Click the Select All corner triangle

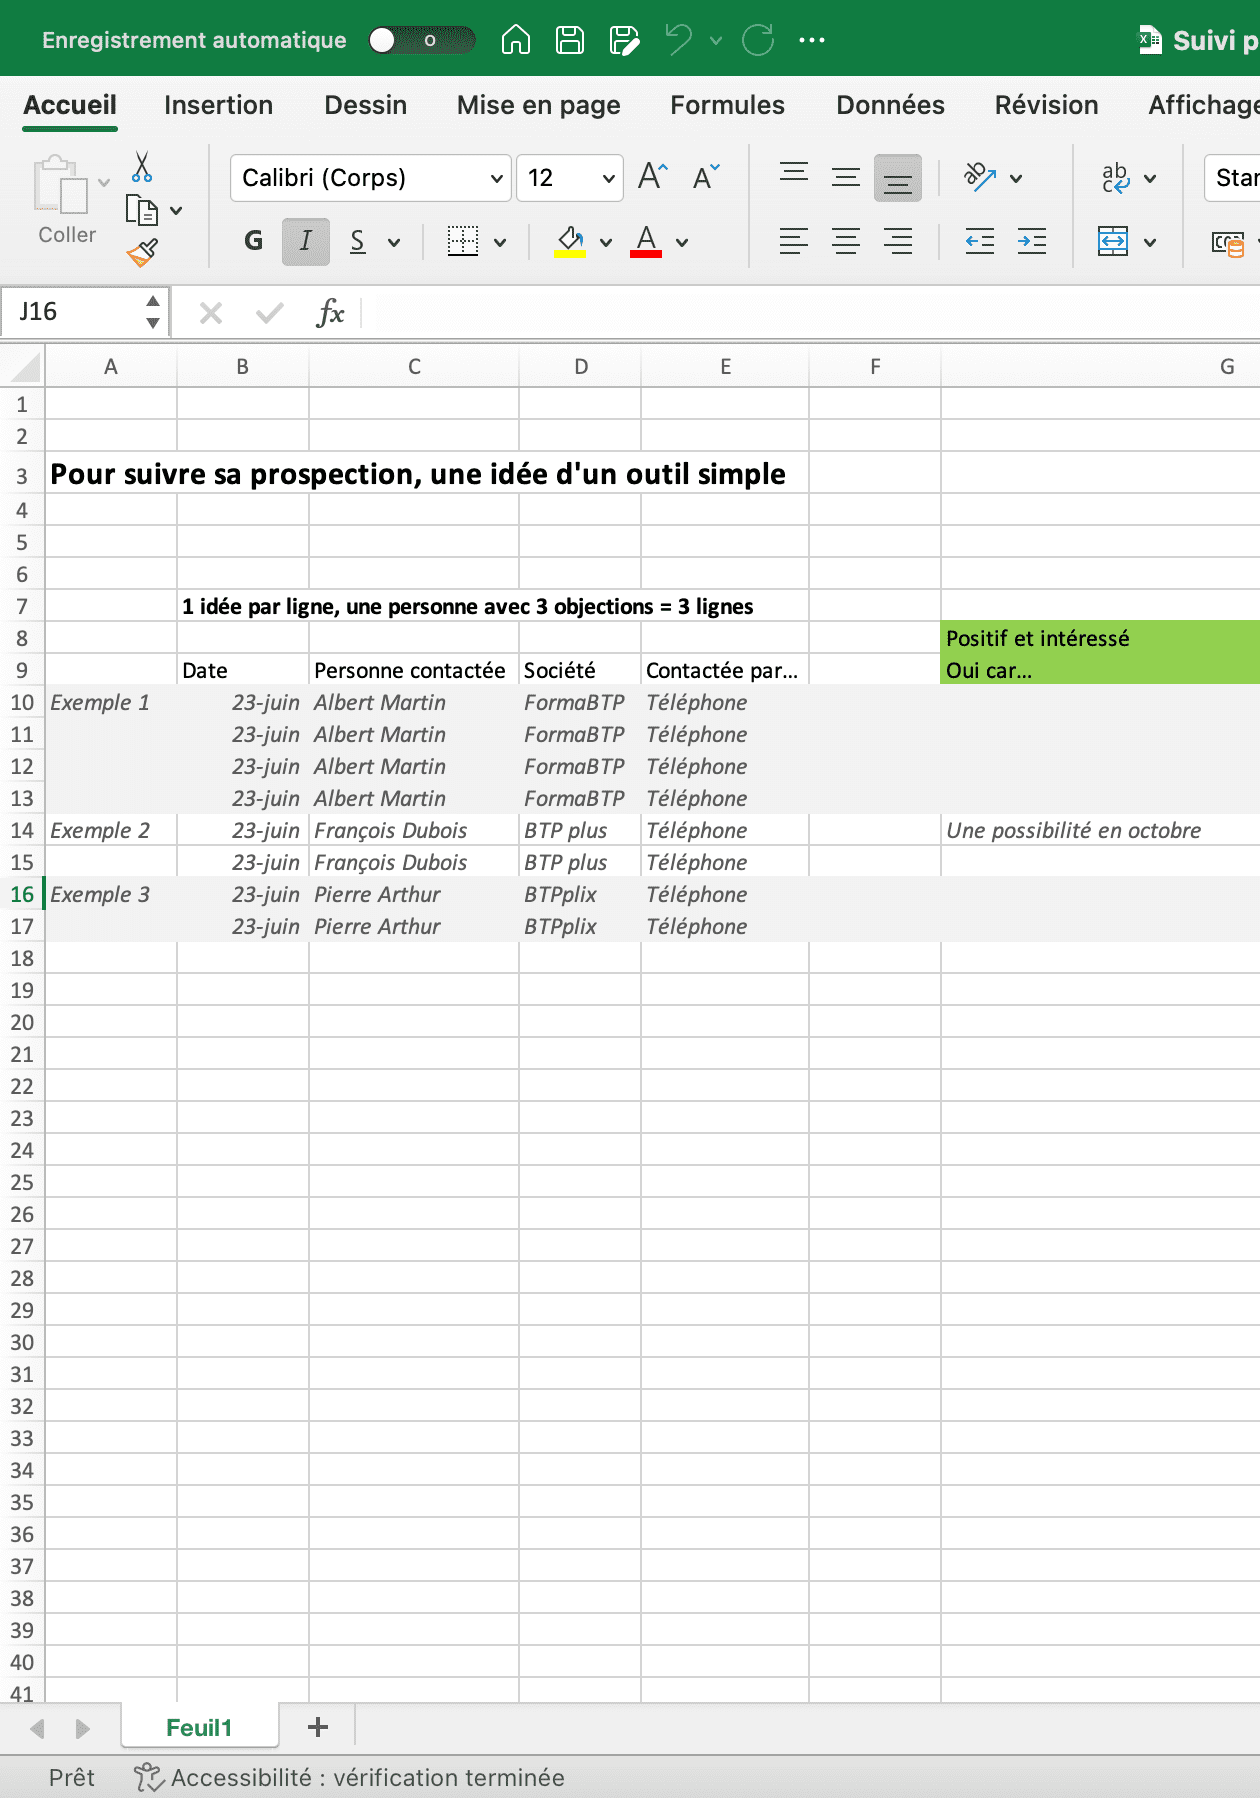[x=23, y=367]
